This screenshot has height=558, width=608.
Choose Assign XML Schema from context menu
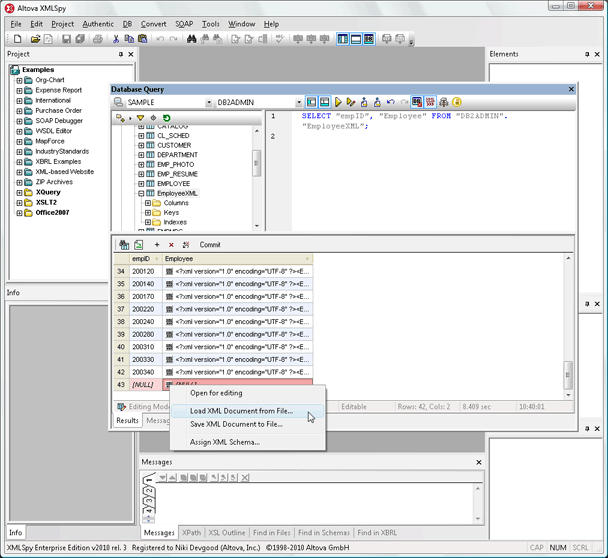pos(225,442)
